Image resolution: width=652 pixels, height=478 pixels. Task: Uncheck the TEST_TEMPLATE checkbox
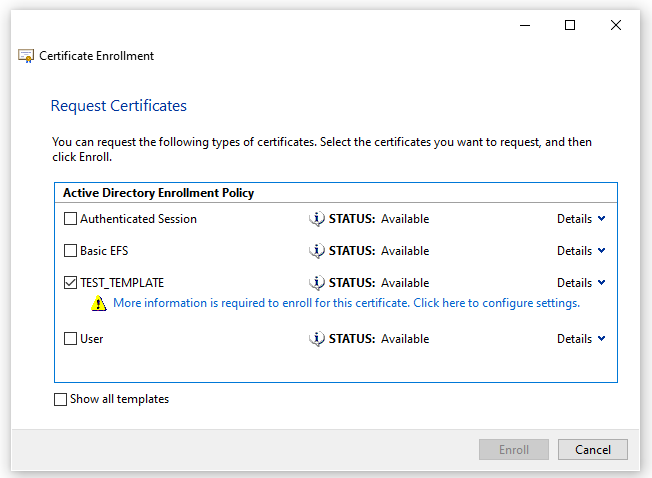pyautogui.click(x=70, y=283)
